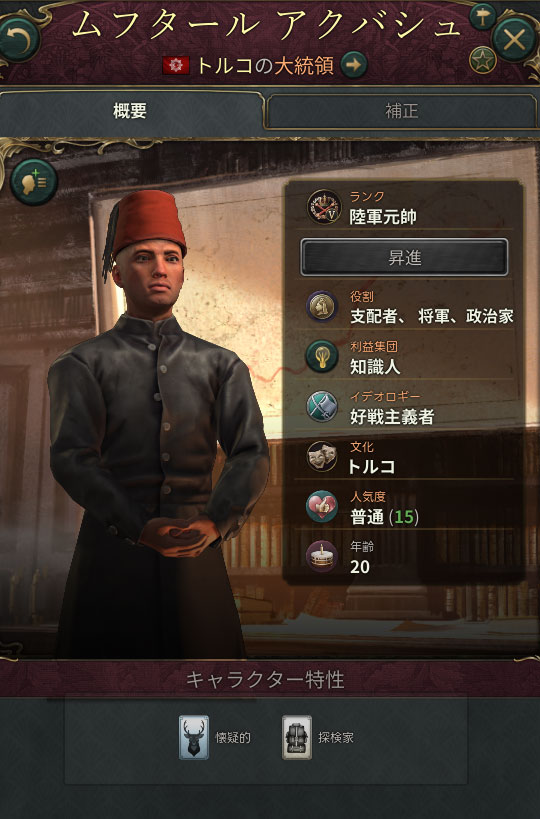Click the 好戦主義者 ideology icon
This screenshot has height=819, width=540.
coord(322,406)
